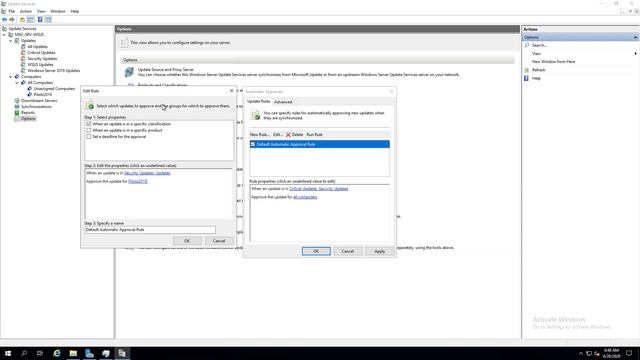Viewport: 640px width, 360px height.
Task: Collapse the All Computers tree node
Action: tap(17, 82)
